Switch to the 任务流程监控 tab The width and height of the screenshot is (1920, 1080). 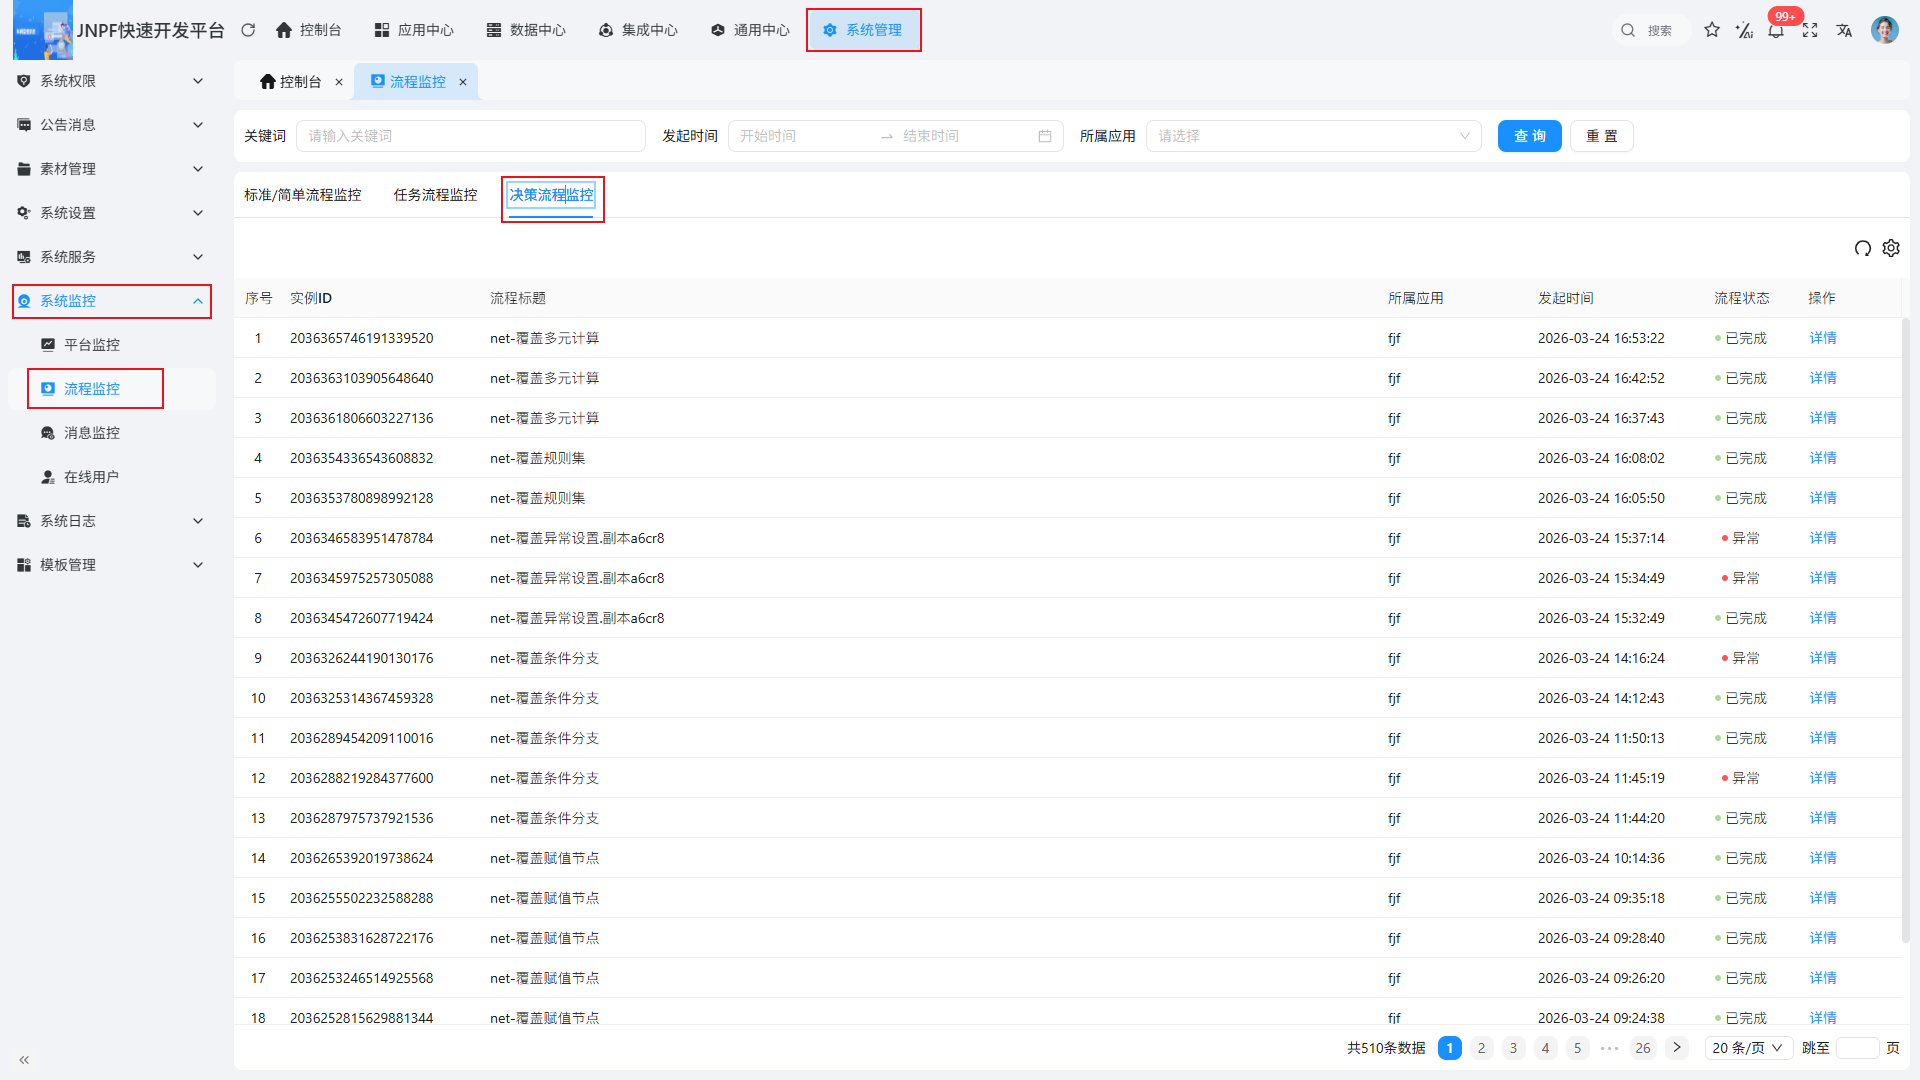coord(435,195)
